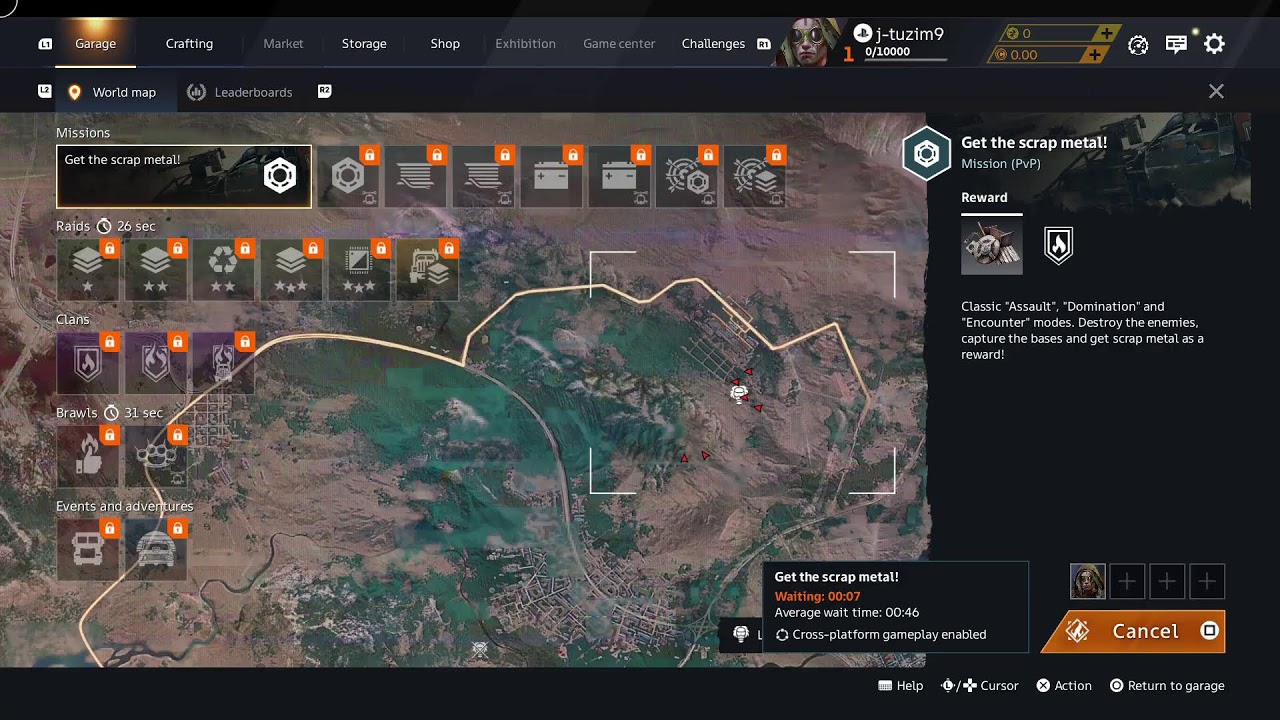Select three-star electronics raid icon
The image size is (1280, 720).
click(x=360, y=270)
